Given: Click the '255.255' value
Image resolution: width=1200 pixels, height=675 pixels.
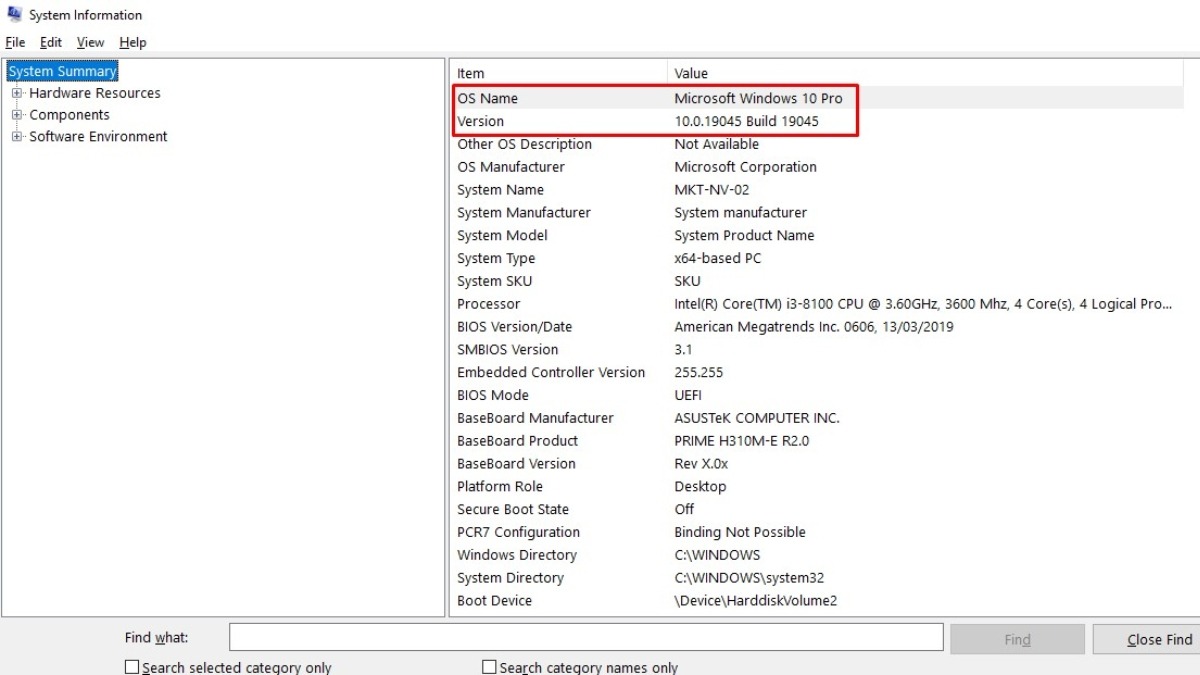Looking at the screenshot, I should coord(698,373).
